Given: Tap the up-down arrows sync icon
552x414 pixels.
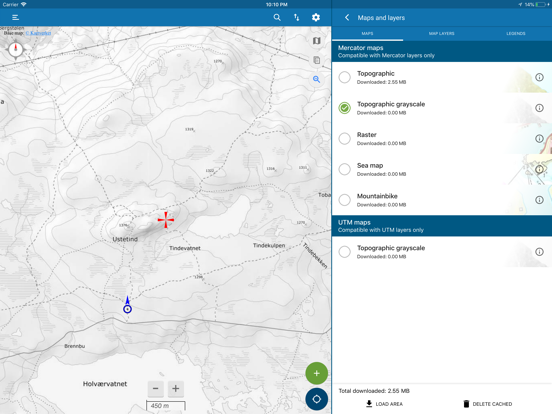Looking at the screenshot, I should [x=296, y=18].
